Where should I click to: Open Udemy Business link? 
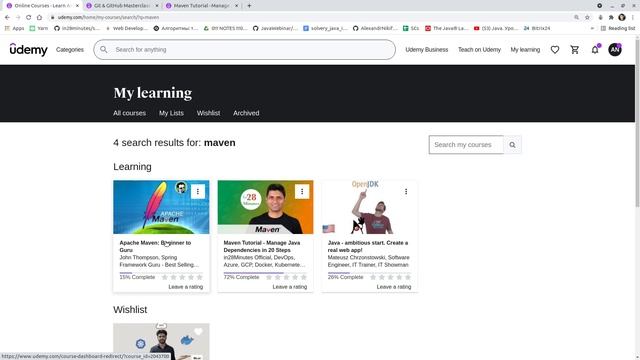point(427,49)
